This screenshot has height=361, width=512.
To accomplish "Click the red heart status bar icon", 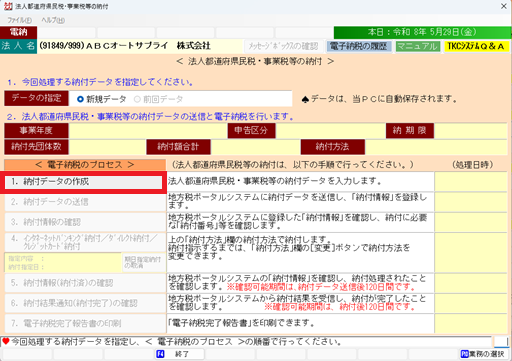I will point(6,341).
